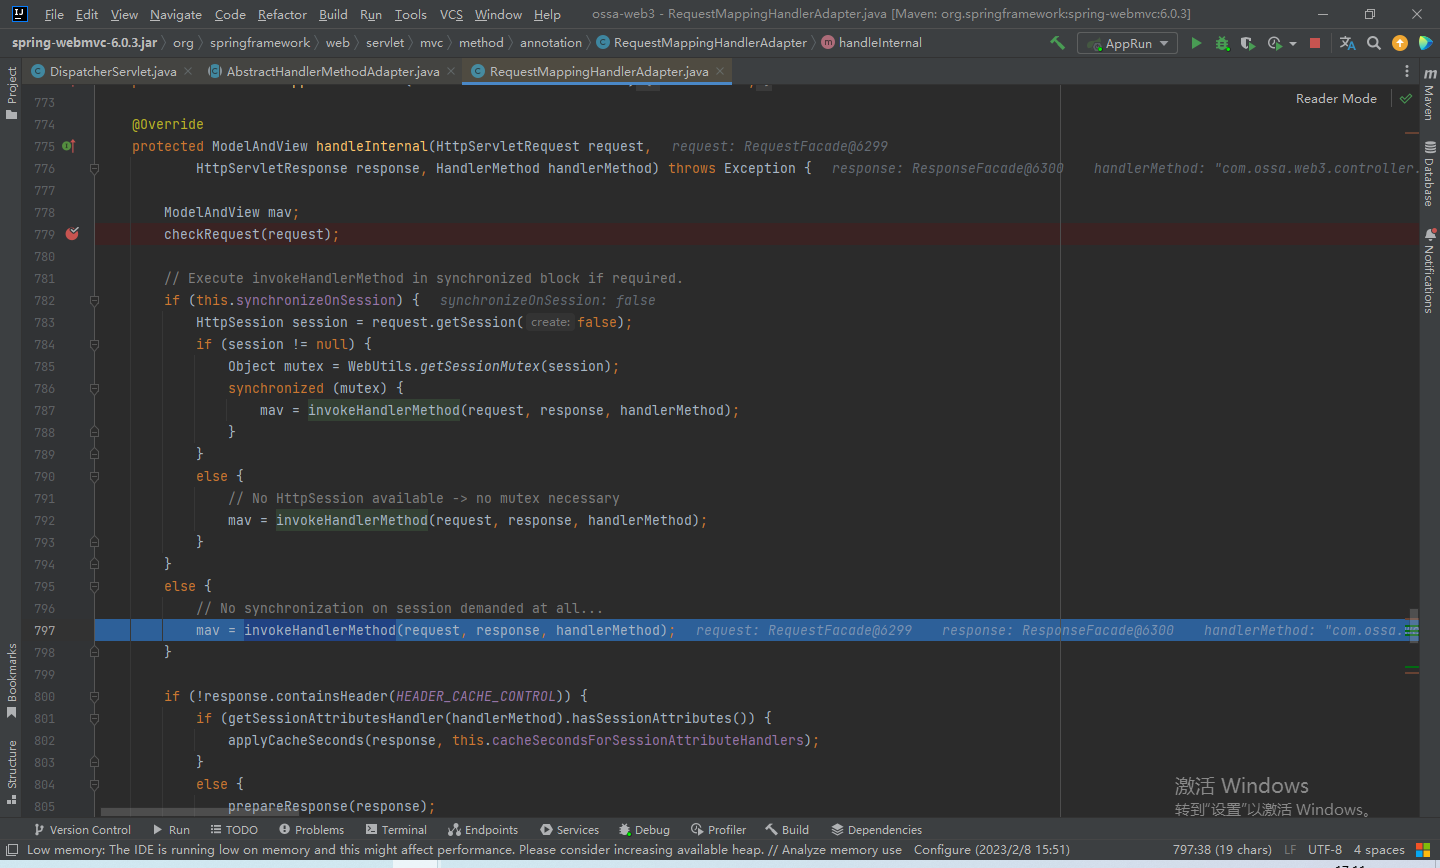Open the Database tool window
The height and width of the screenshot is (868, 1440).
tap(1429, 174)
